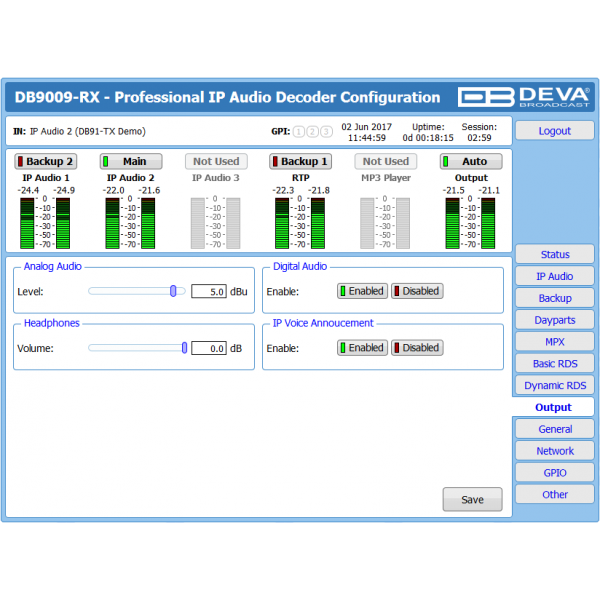
Task: Click the RTP level meter
Action: [x=300, y=223]
